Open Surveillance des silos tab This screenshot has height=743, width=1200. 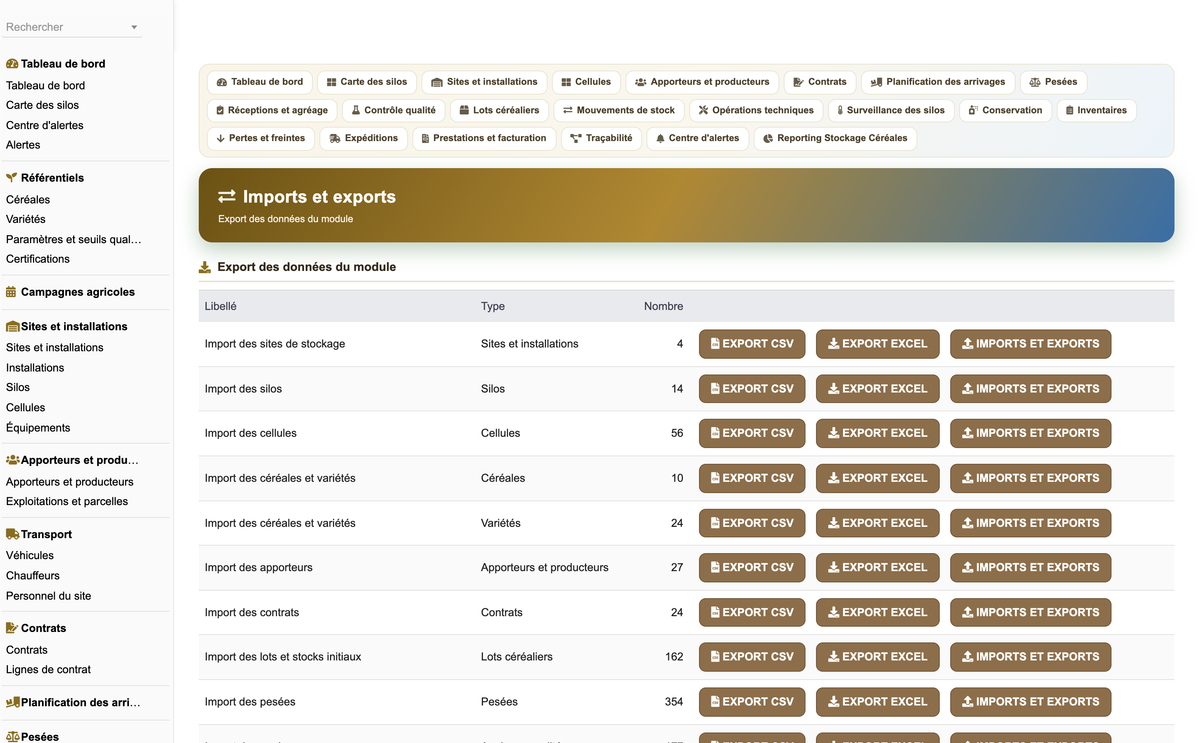coord(891,110)
